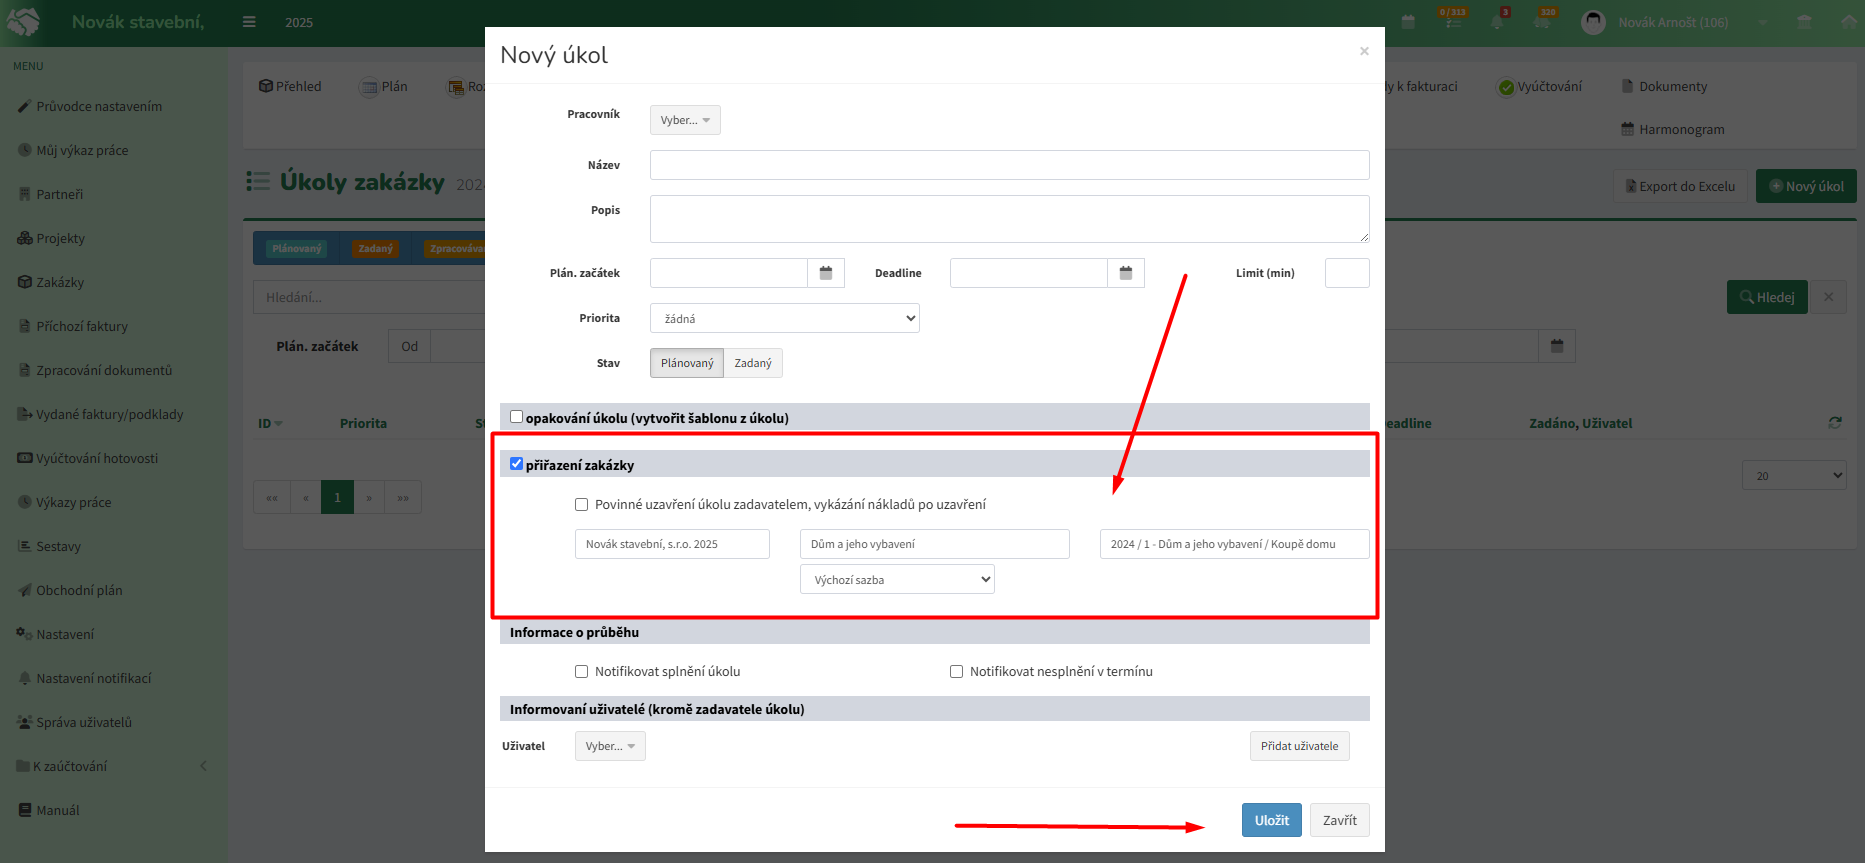This screenshot has height=863, width=1865.
Task: Click the user avatar icon
Action: 1593,22
